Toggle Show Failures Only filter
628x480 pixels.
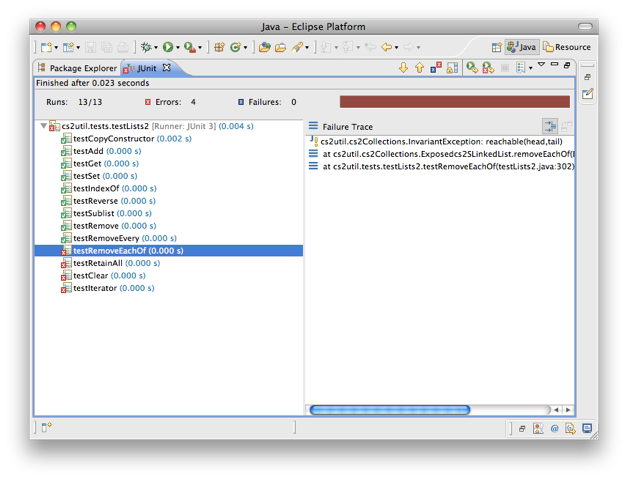436,68
